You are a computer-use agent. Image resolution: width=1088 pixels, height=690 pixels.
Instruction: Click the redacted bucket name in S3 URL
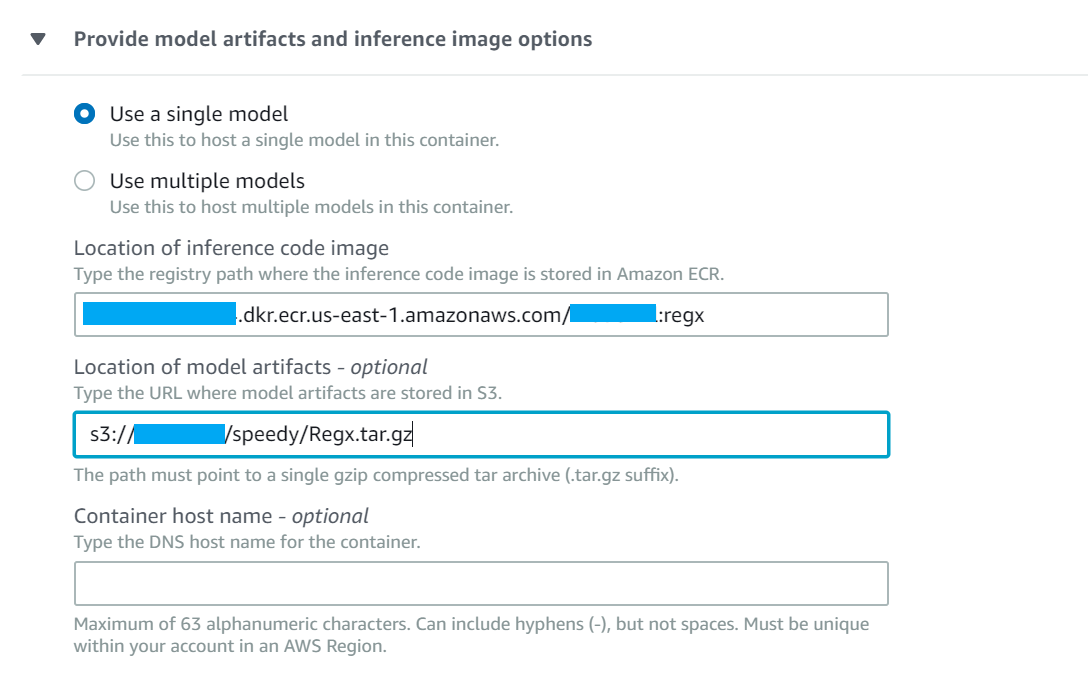point(180,435)
